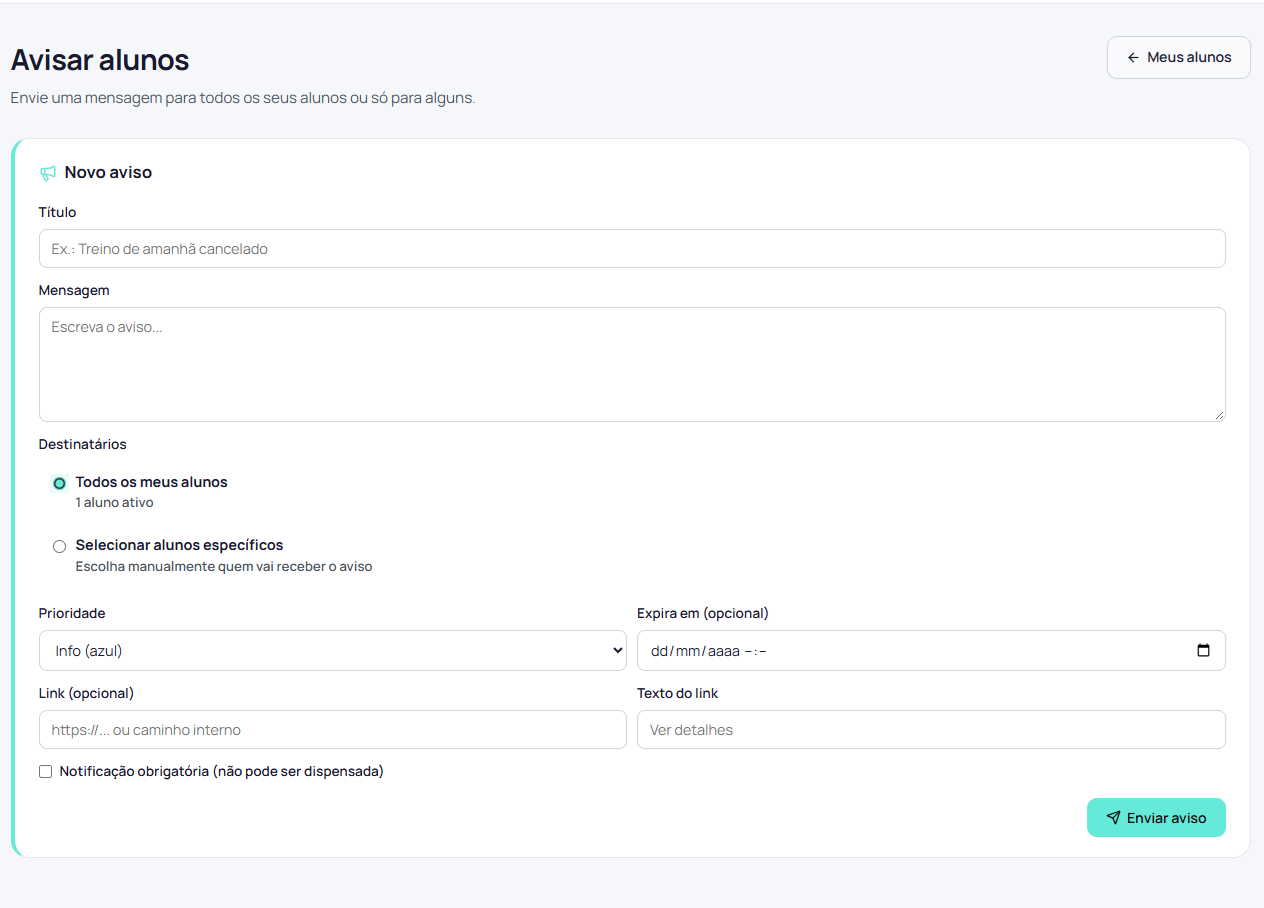Select the Todos os meus alunos radio option

59,483
